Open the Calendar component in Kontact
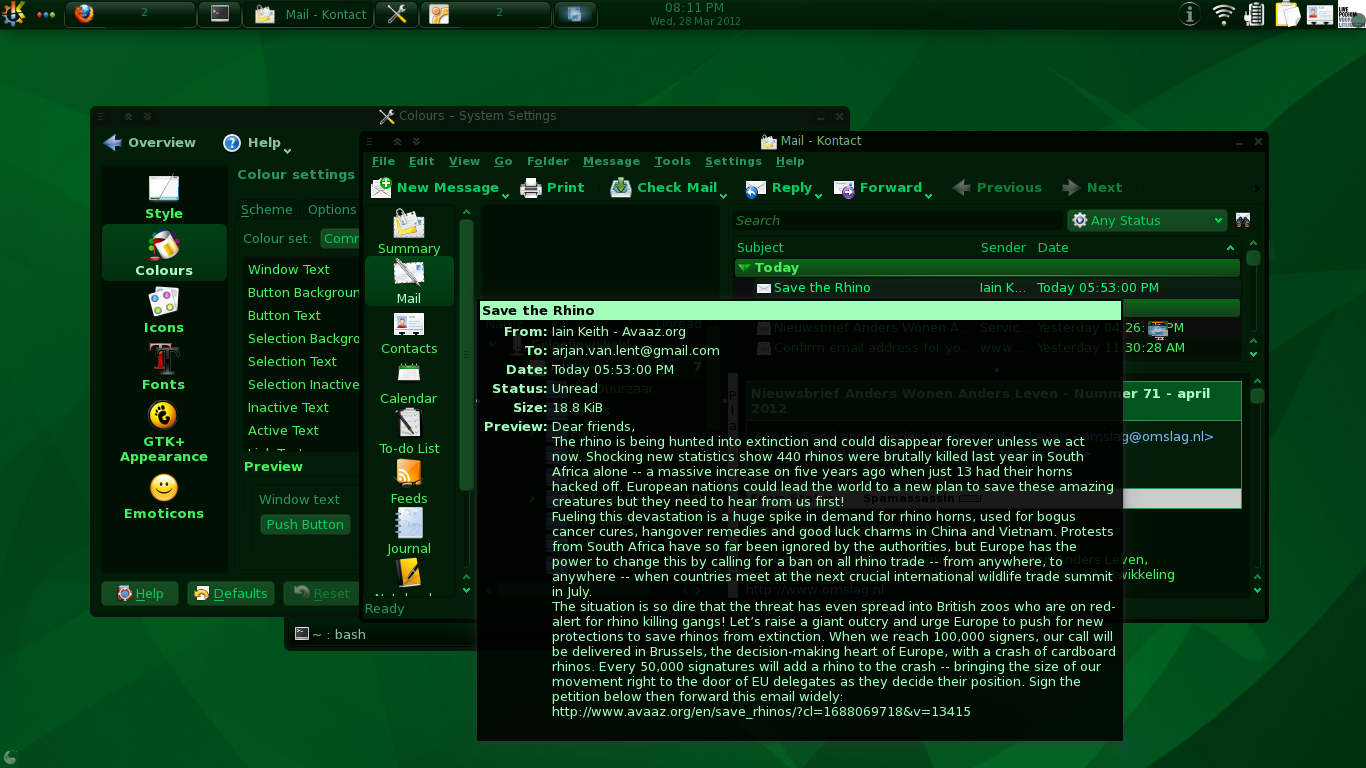1366x768 pixels. [x=409, y=382]
